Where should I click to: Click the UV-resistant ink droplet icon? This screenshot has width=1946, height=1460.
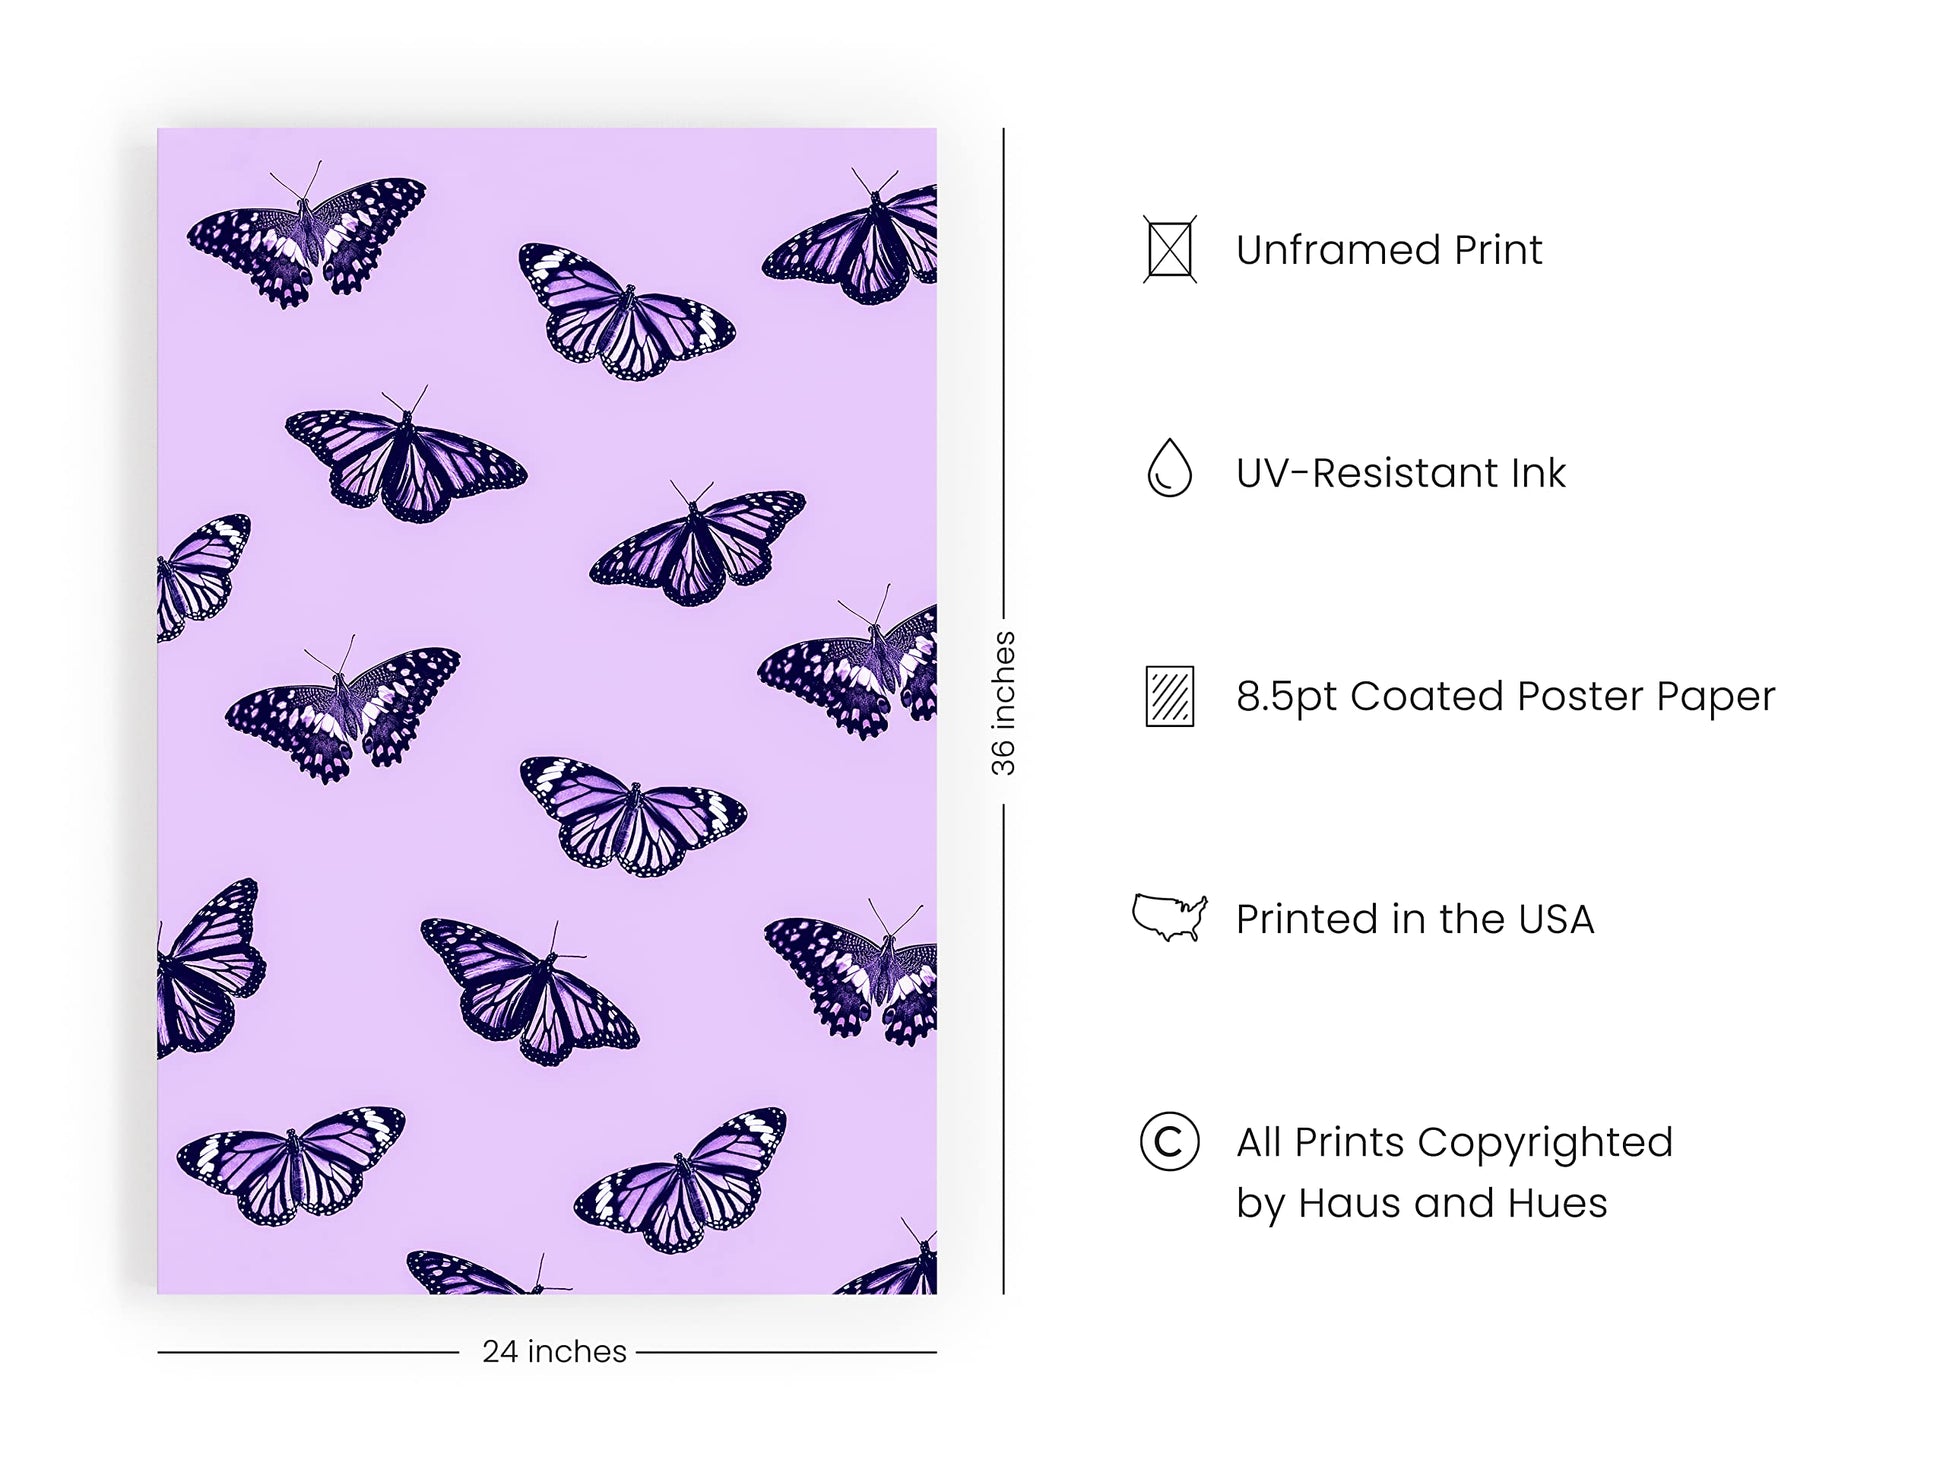[1169, 468]
